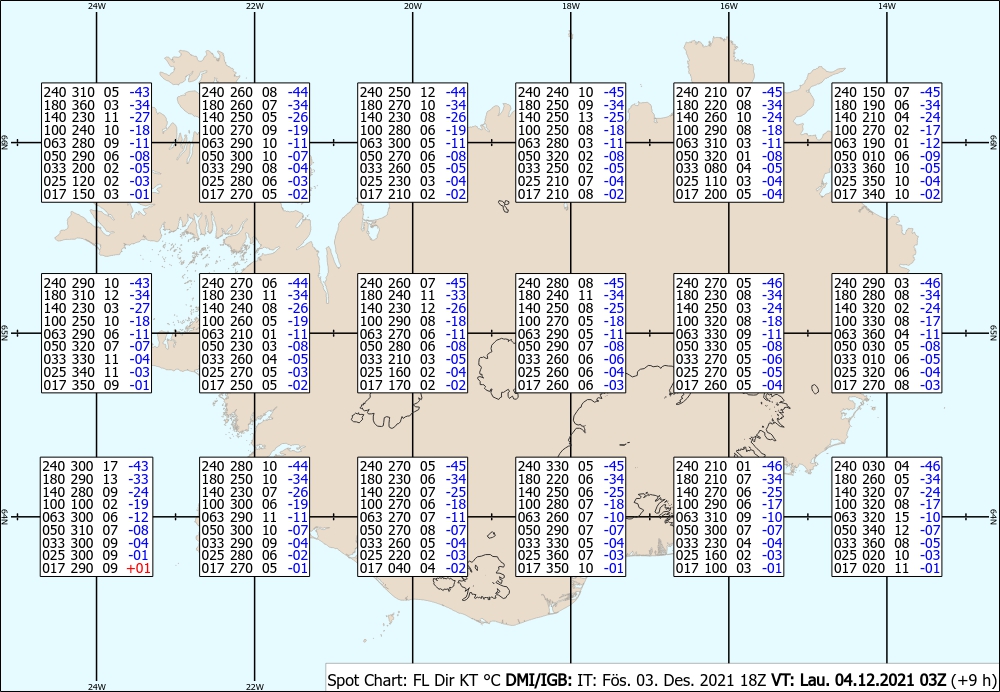
Task: Pick the row '240 150 07 -45'
Action: [x=887, y=92]
